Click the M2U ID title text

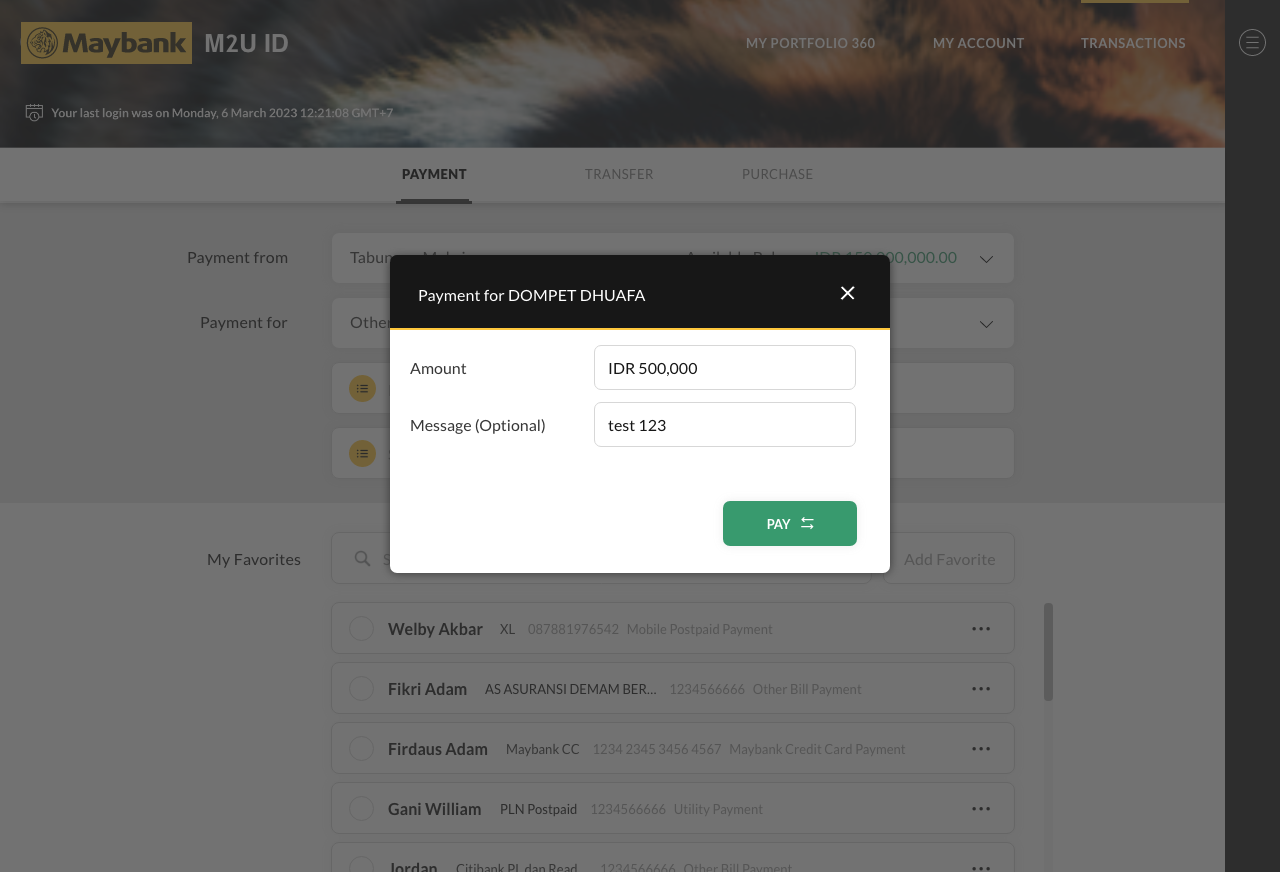[x=246, y=43]
